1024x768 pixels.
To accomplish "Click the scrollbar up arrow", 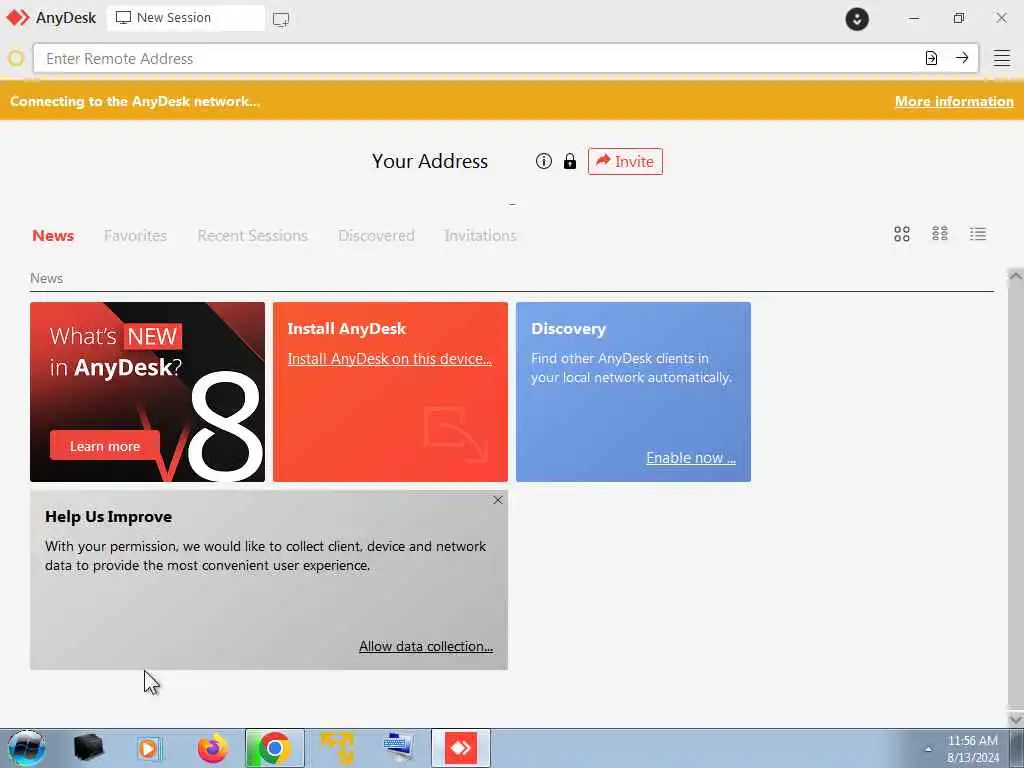I will tap(1016, 276).
